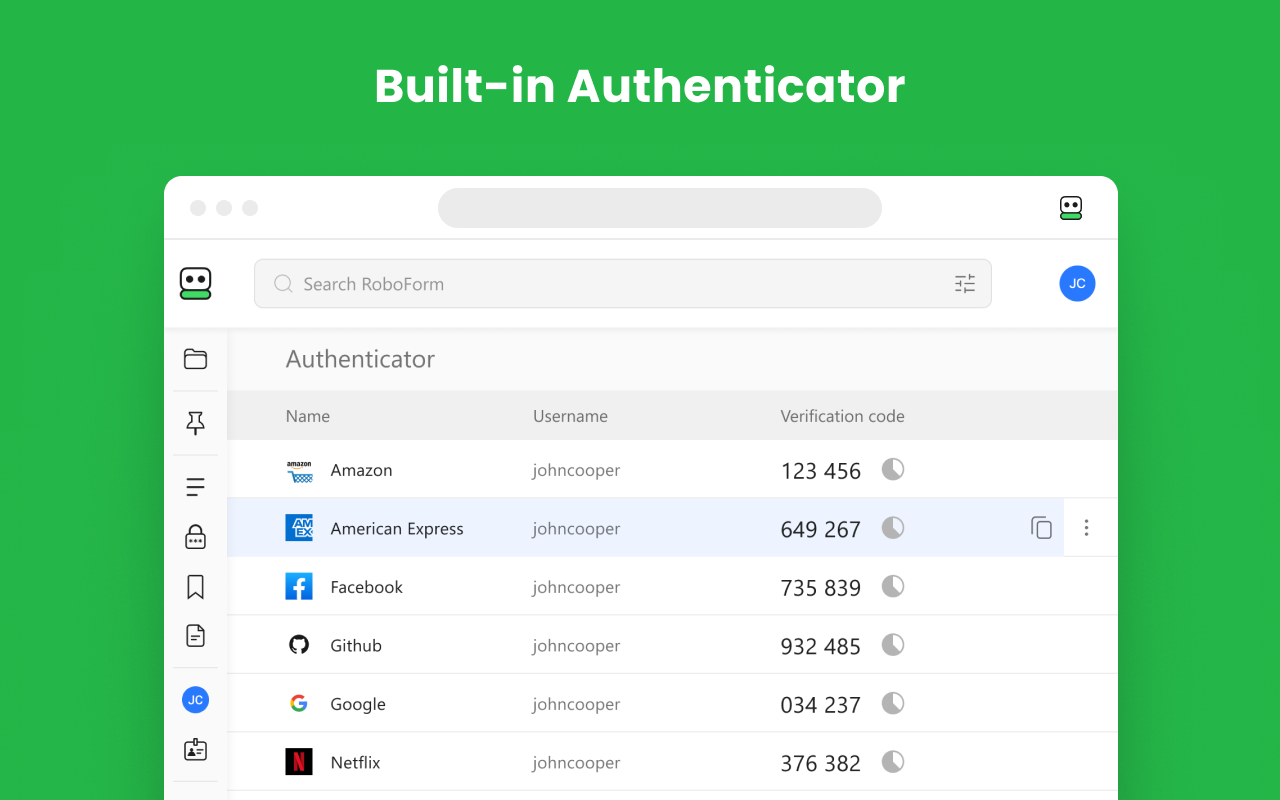Click the JC contact icon in sidebar
This screenshot has height=800, width=1280.
[195, 700]
